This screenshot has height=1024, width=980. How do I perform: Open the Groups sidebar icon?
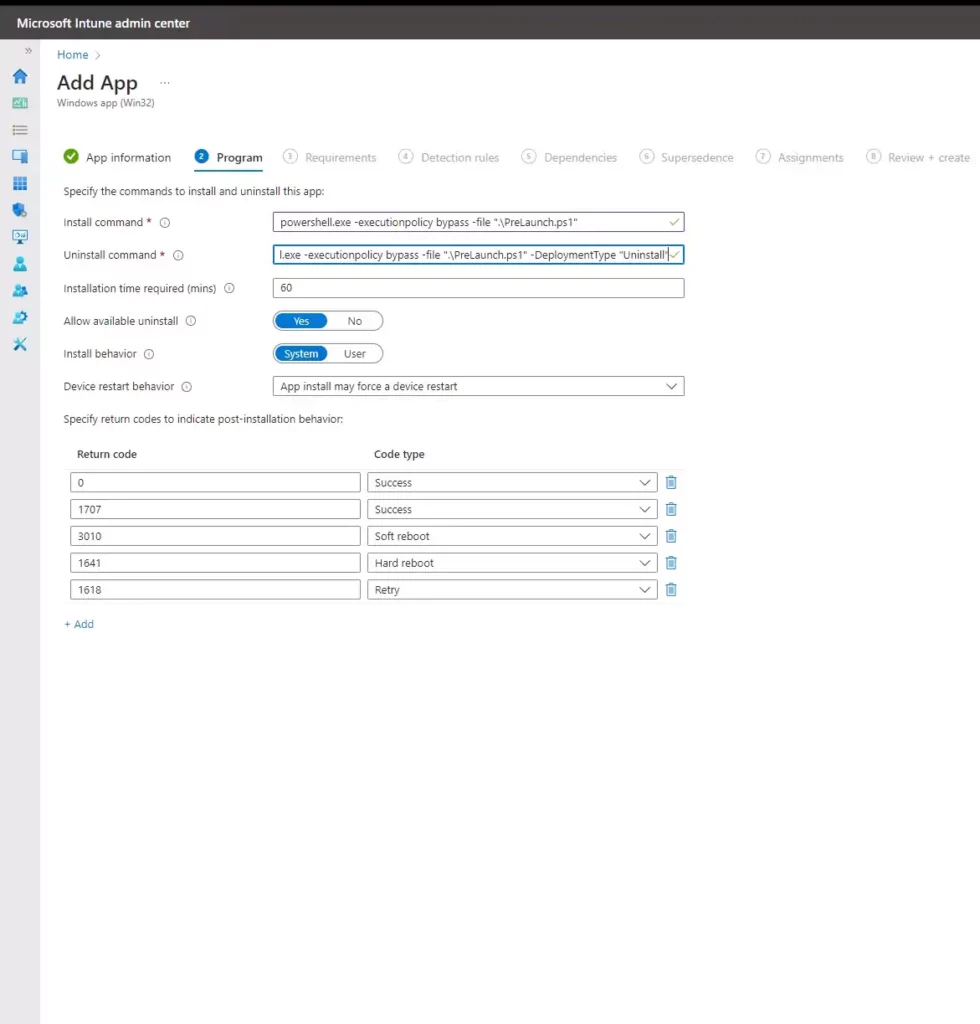click(20, 291)
